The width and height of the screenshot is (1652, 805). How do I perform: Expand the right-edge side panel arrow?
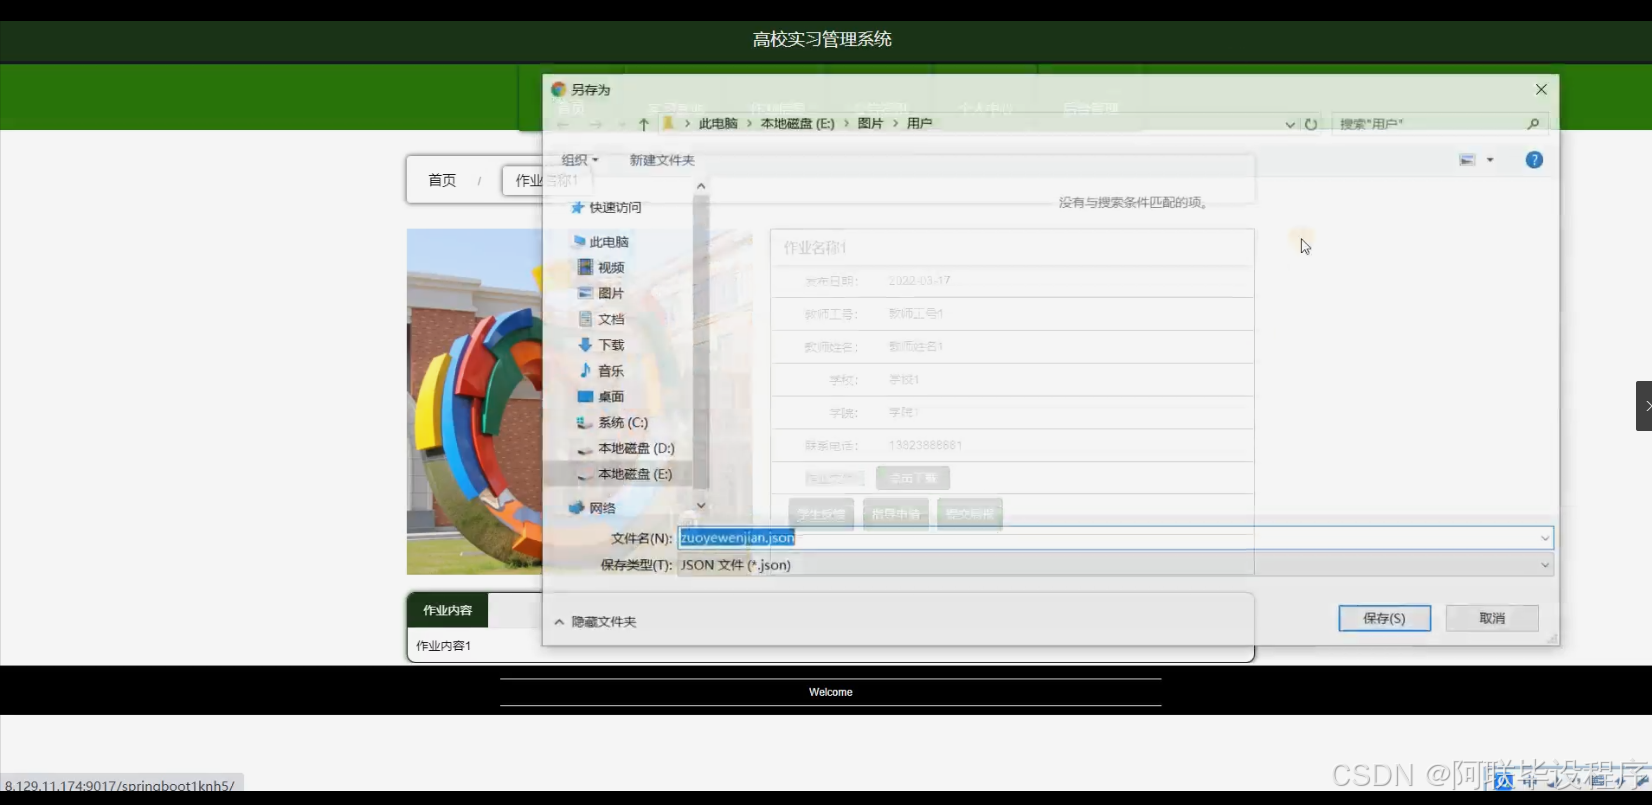[x=1644, y=406]
